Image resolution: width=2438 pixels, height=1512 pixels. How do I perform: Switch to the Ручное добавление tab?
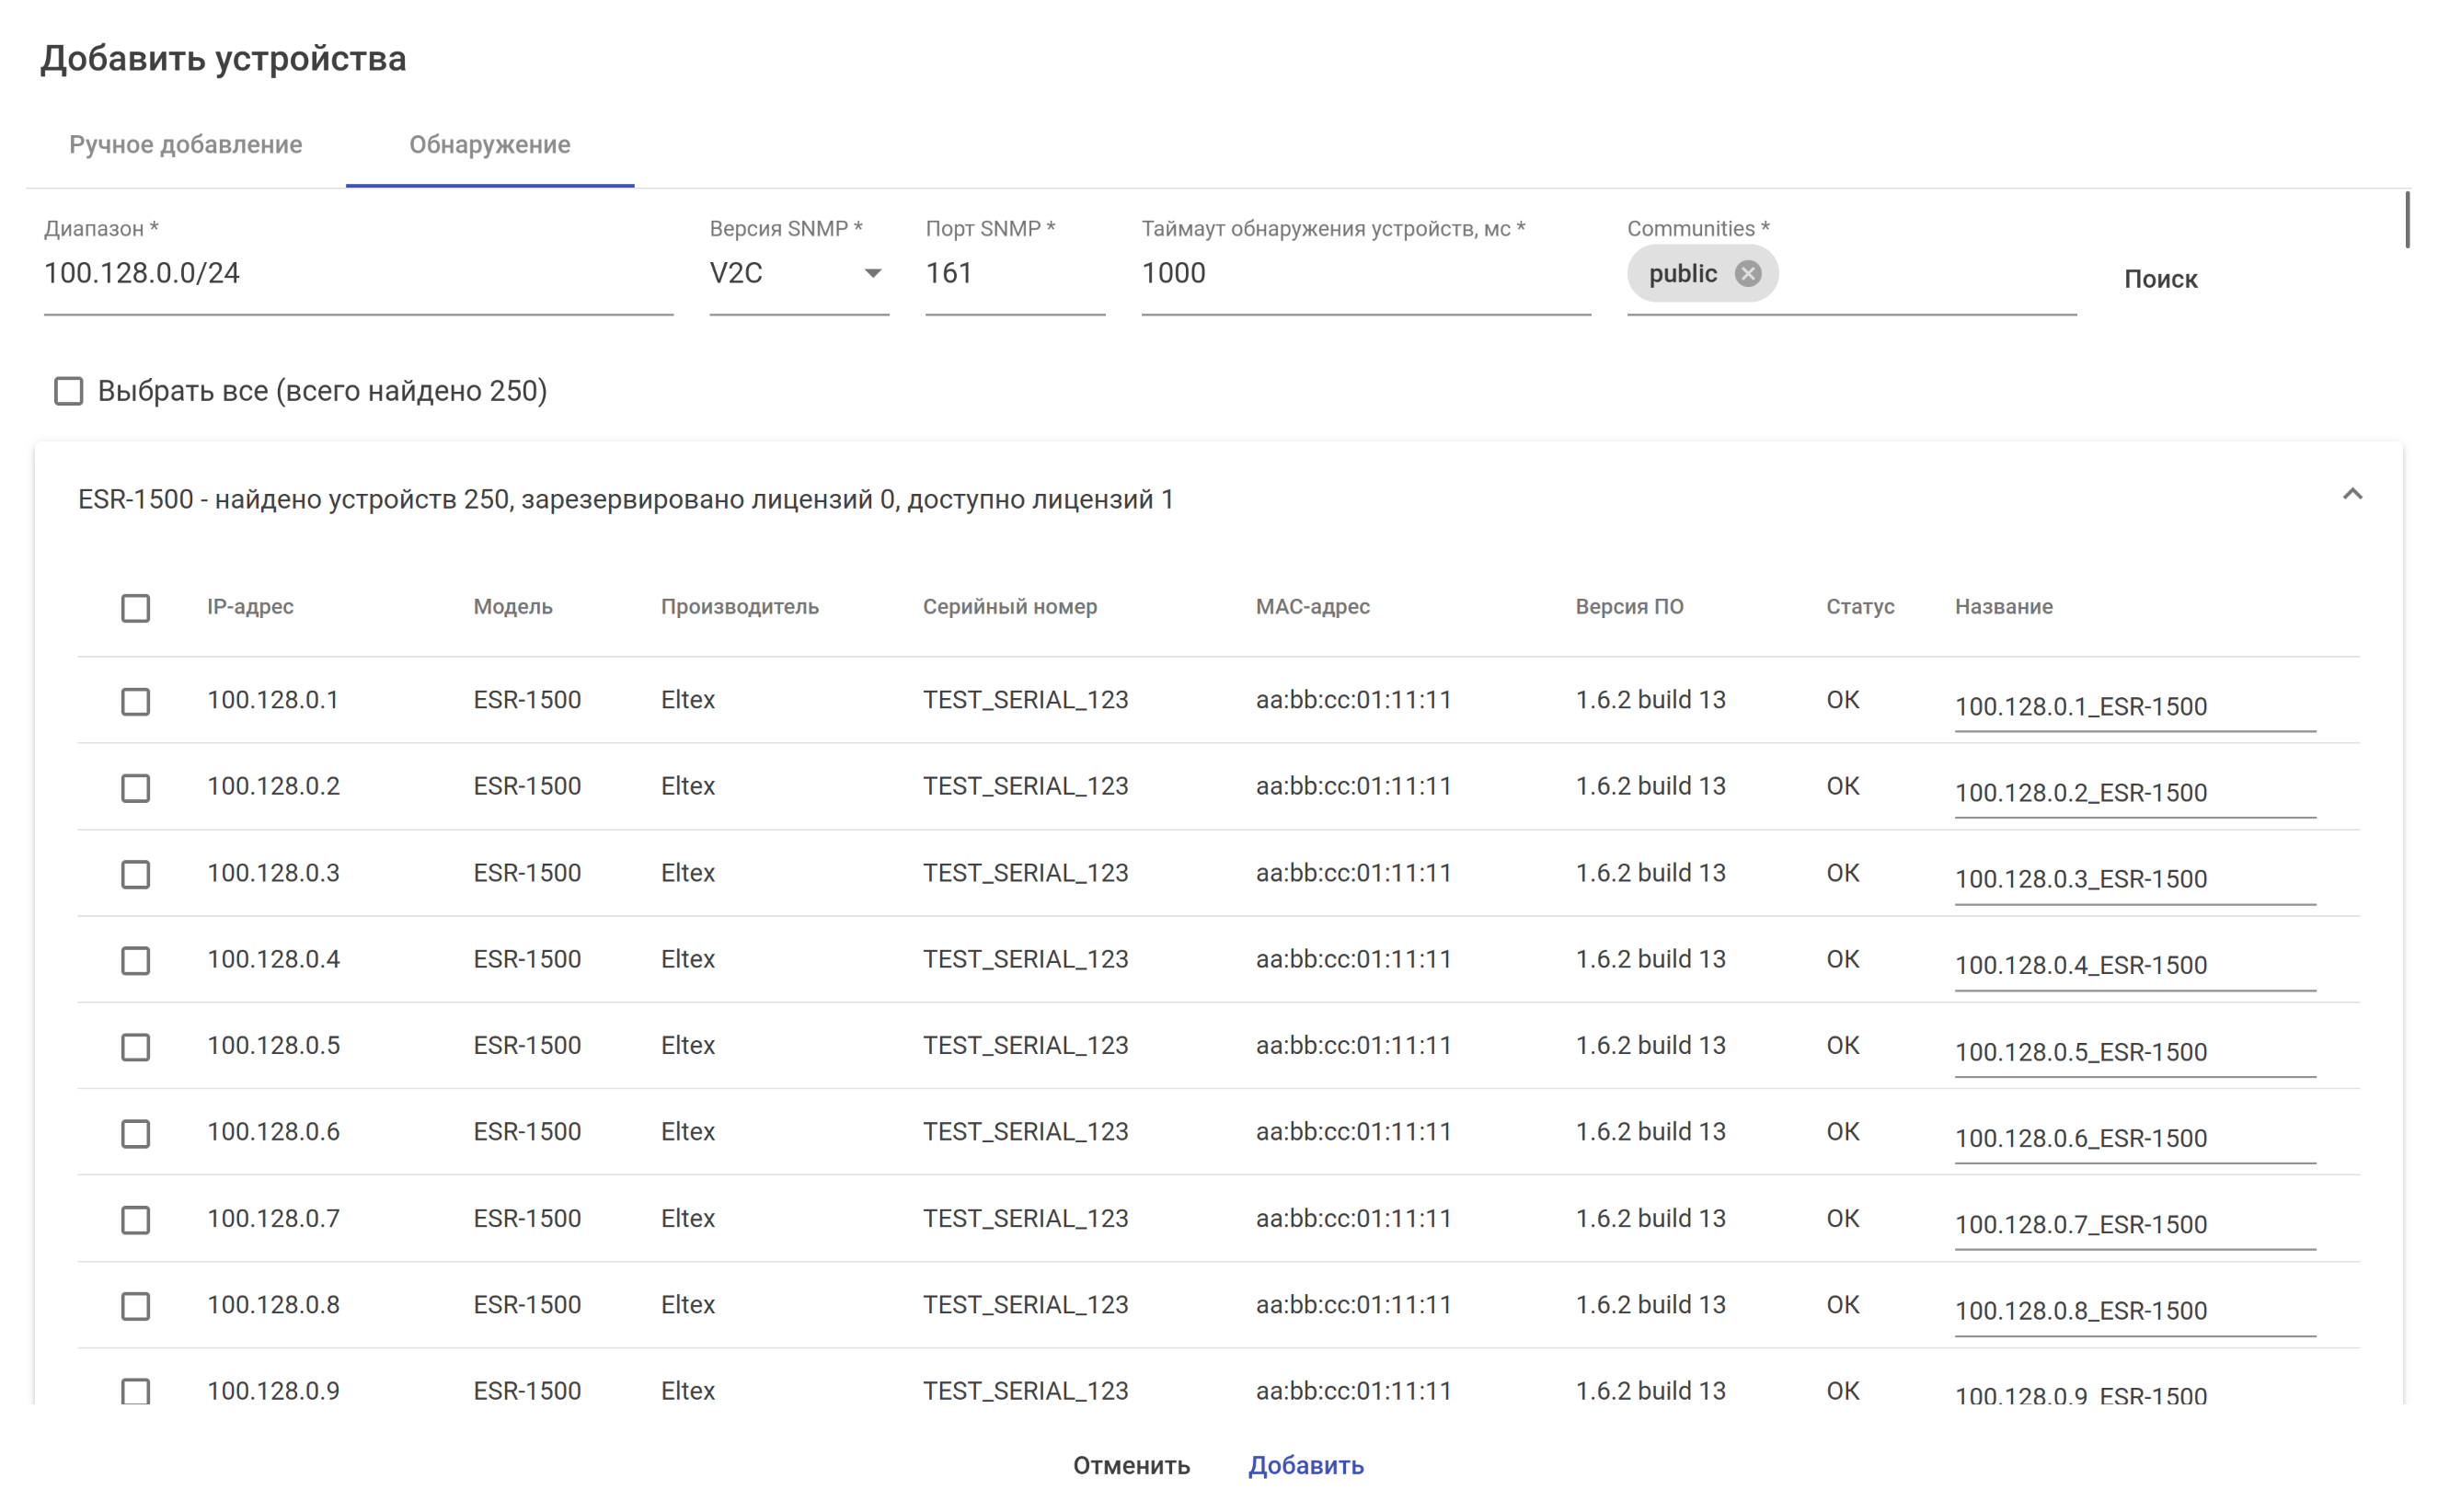tap(185, 144)
